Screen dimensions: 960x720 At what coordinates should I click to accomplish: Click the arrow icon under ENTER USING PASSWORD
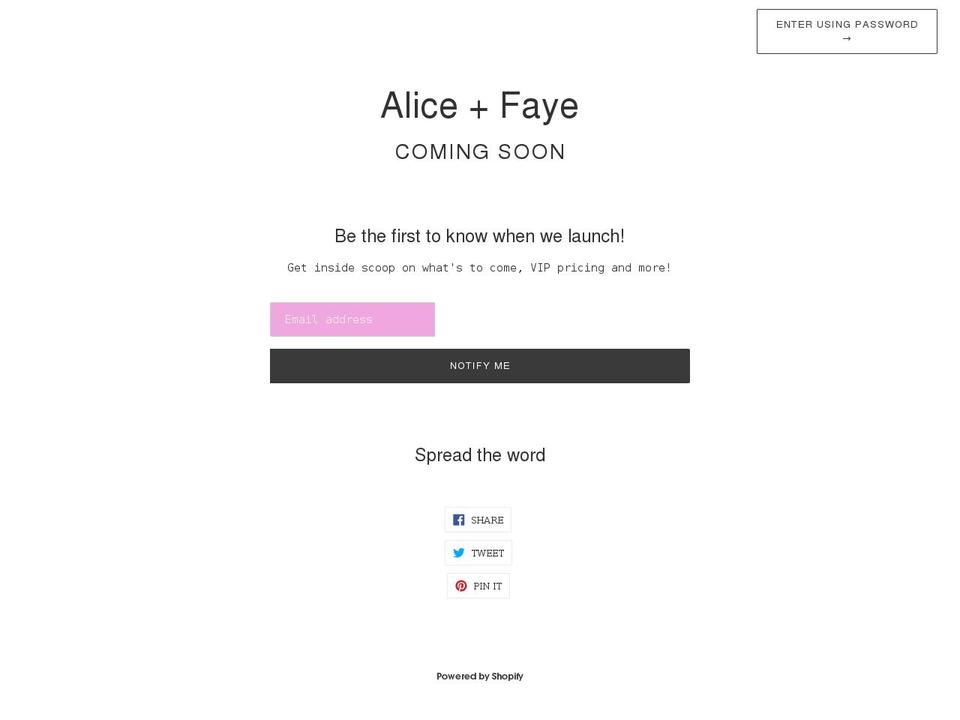tap(846, 38)
